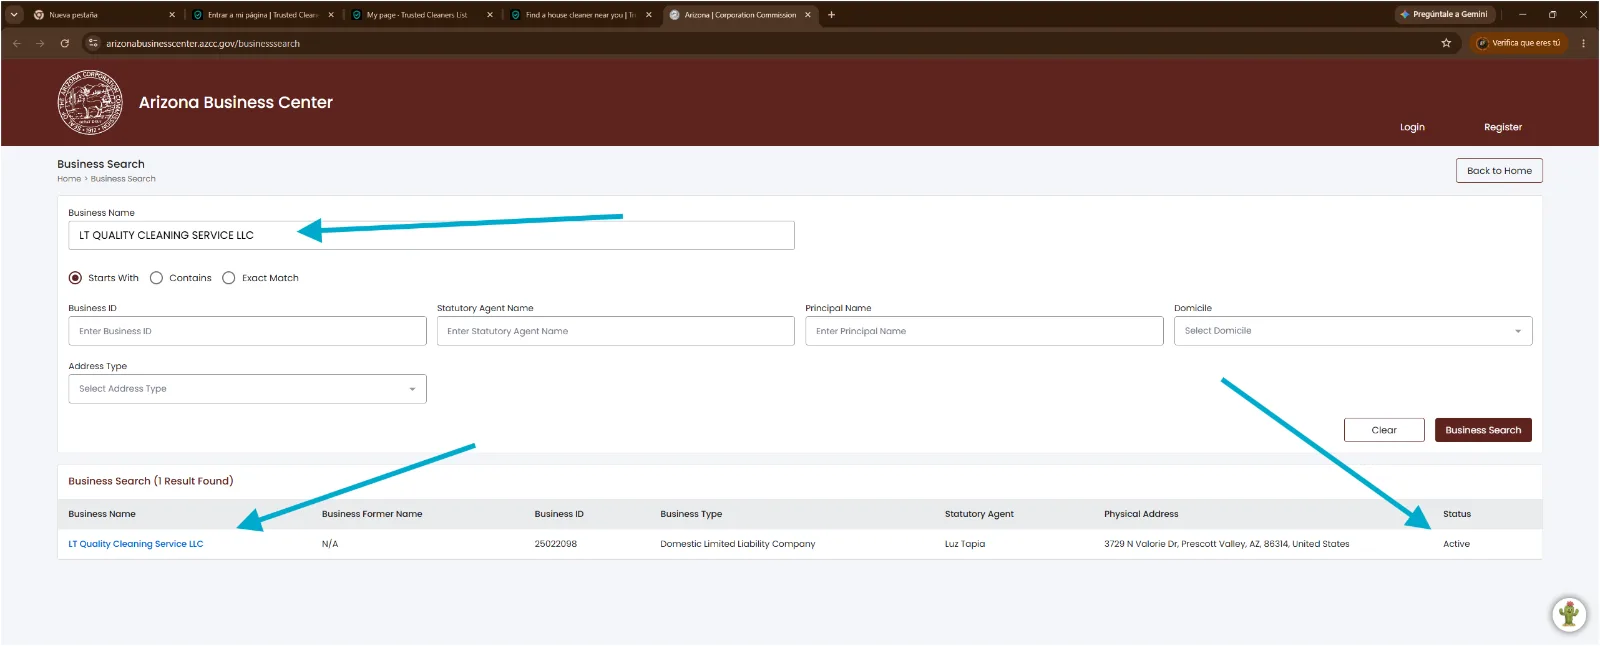Close the Entrar a mi página tab

click(331, 15)
